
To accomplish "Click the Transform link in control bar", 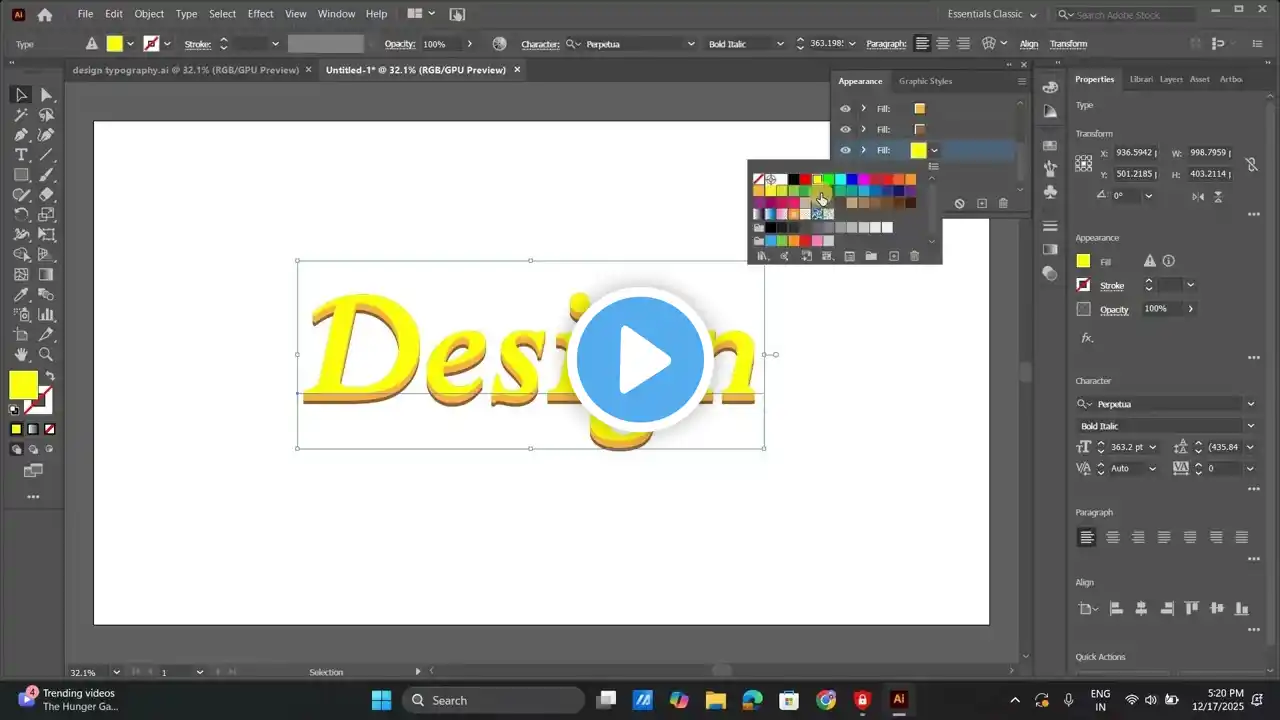I will pos(1068,44).
